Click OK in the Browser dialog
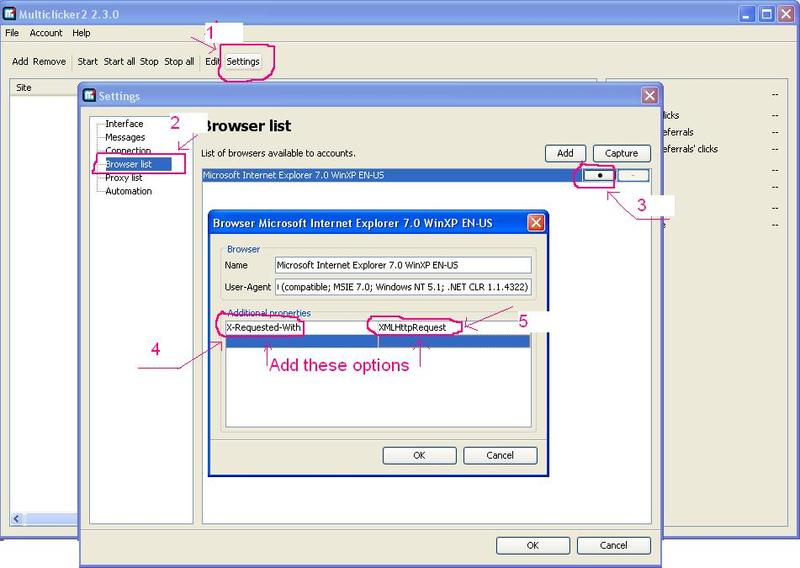 [x=419, y=455]
